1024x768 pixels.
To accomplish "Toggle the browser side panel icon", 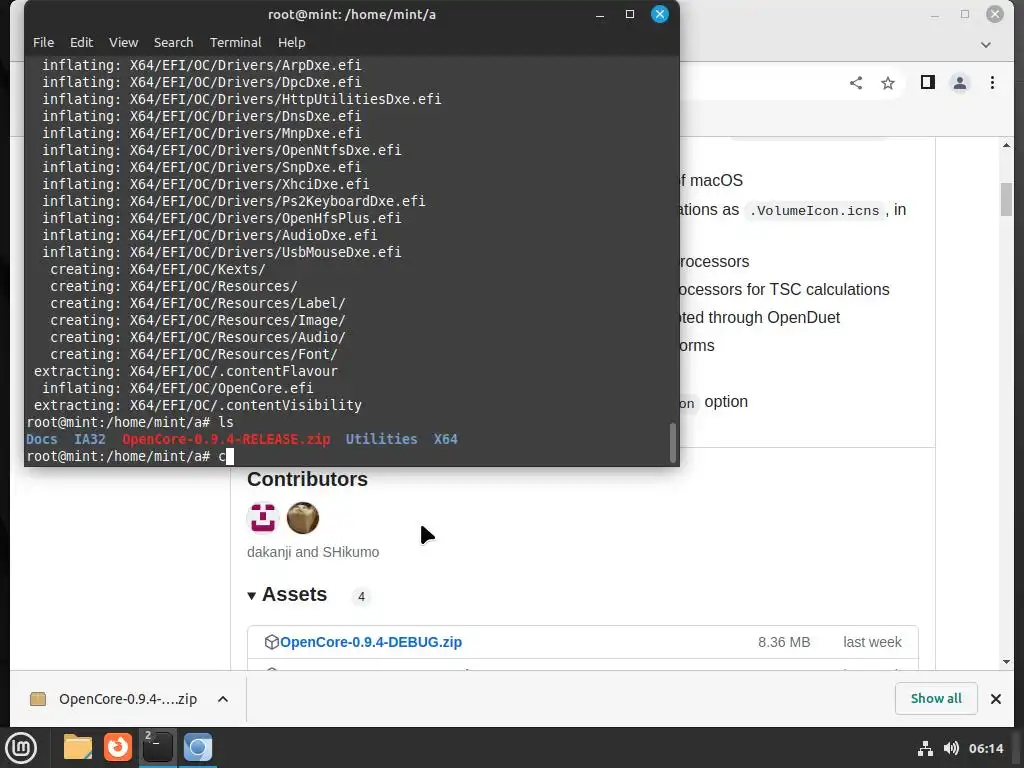I will pyautogui.click(x=927, y=82).
